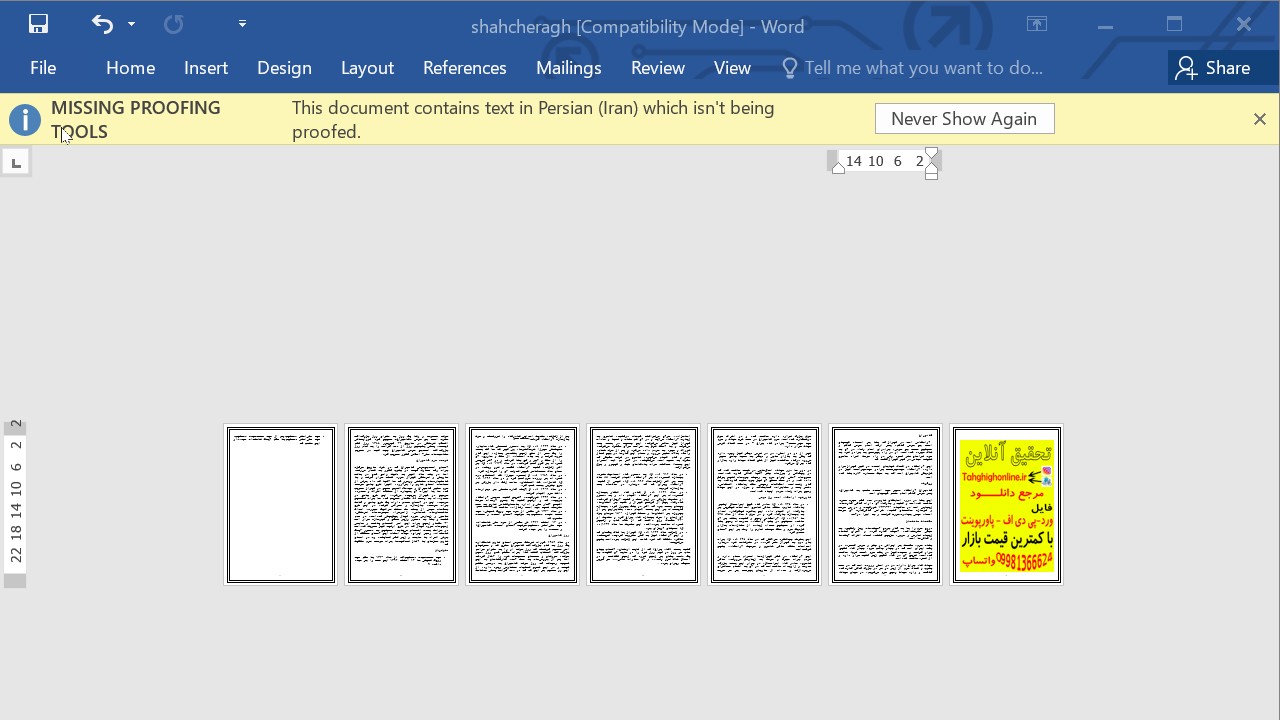Image resolution: width=1280 pixels, height=720 pixels.
Task: Click the Undo arrow icon
Action: click(x=102, y=24)
